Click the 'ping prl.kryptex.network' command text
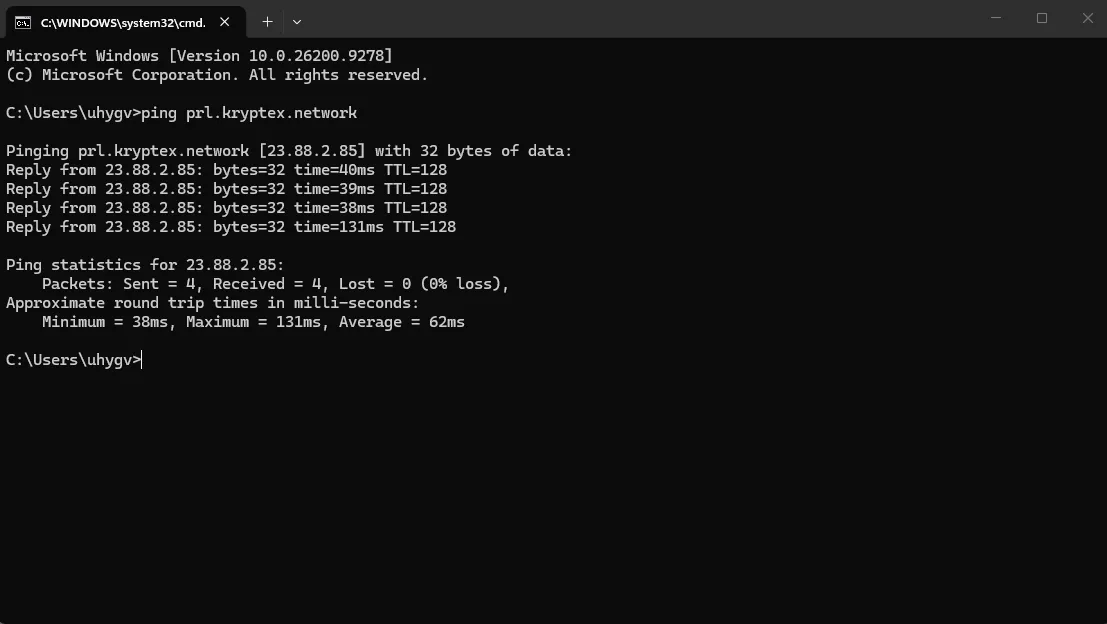The height and width of the screenshot is (624, 1107). click(249, 113)
